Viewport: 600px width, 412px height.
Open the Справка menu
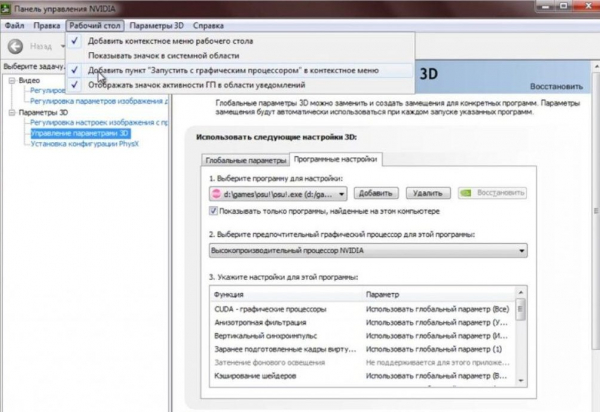point(208,26)
